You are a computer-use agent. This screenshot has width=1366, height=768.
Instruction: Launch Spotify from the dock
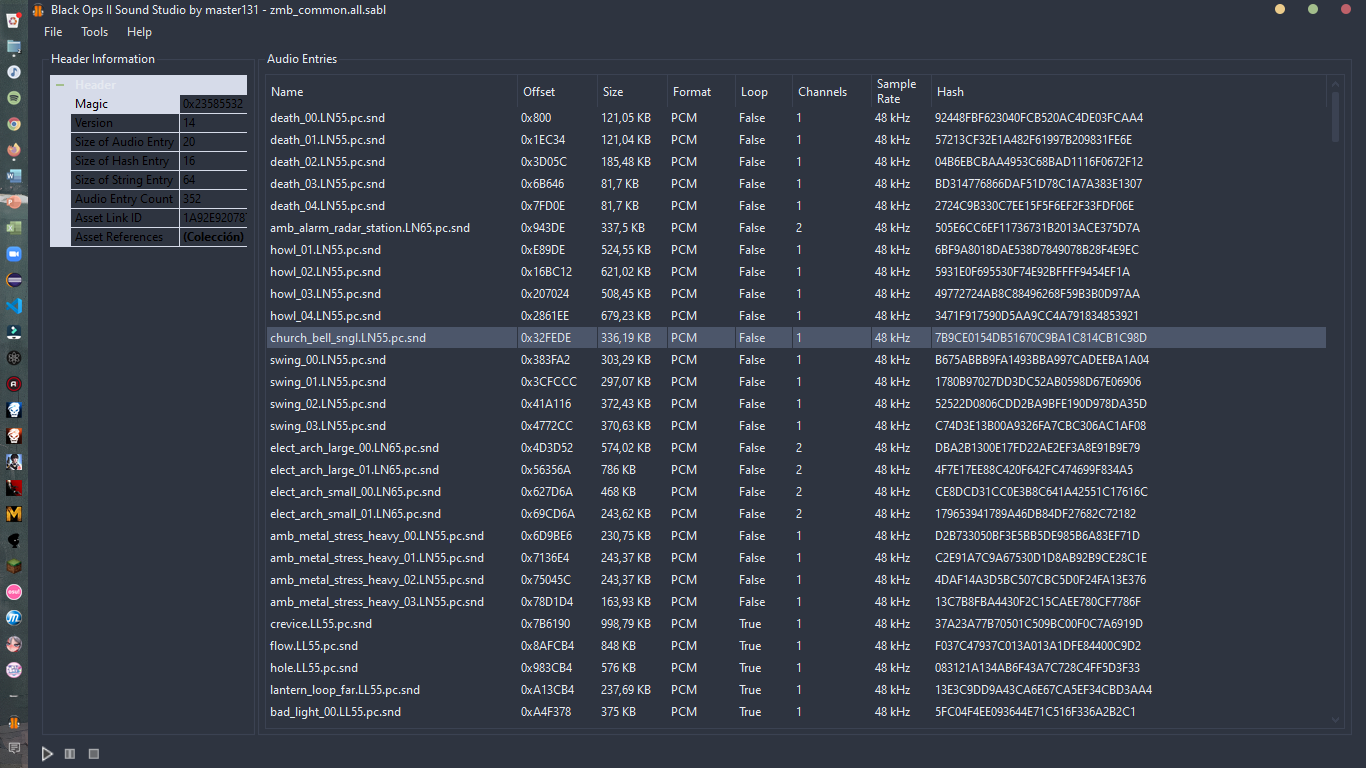click(14, 98)
